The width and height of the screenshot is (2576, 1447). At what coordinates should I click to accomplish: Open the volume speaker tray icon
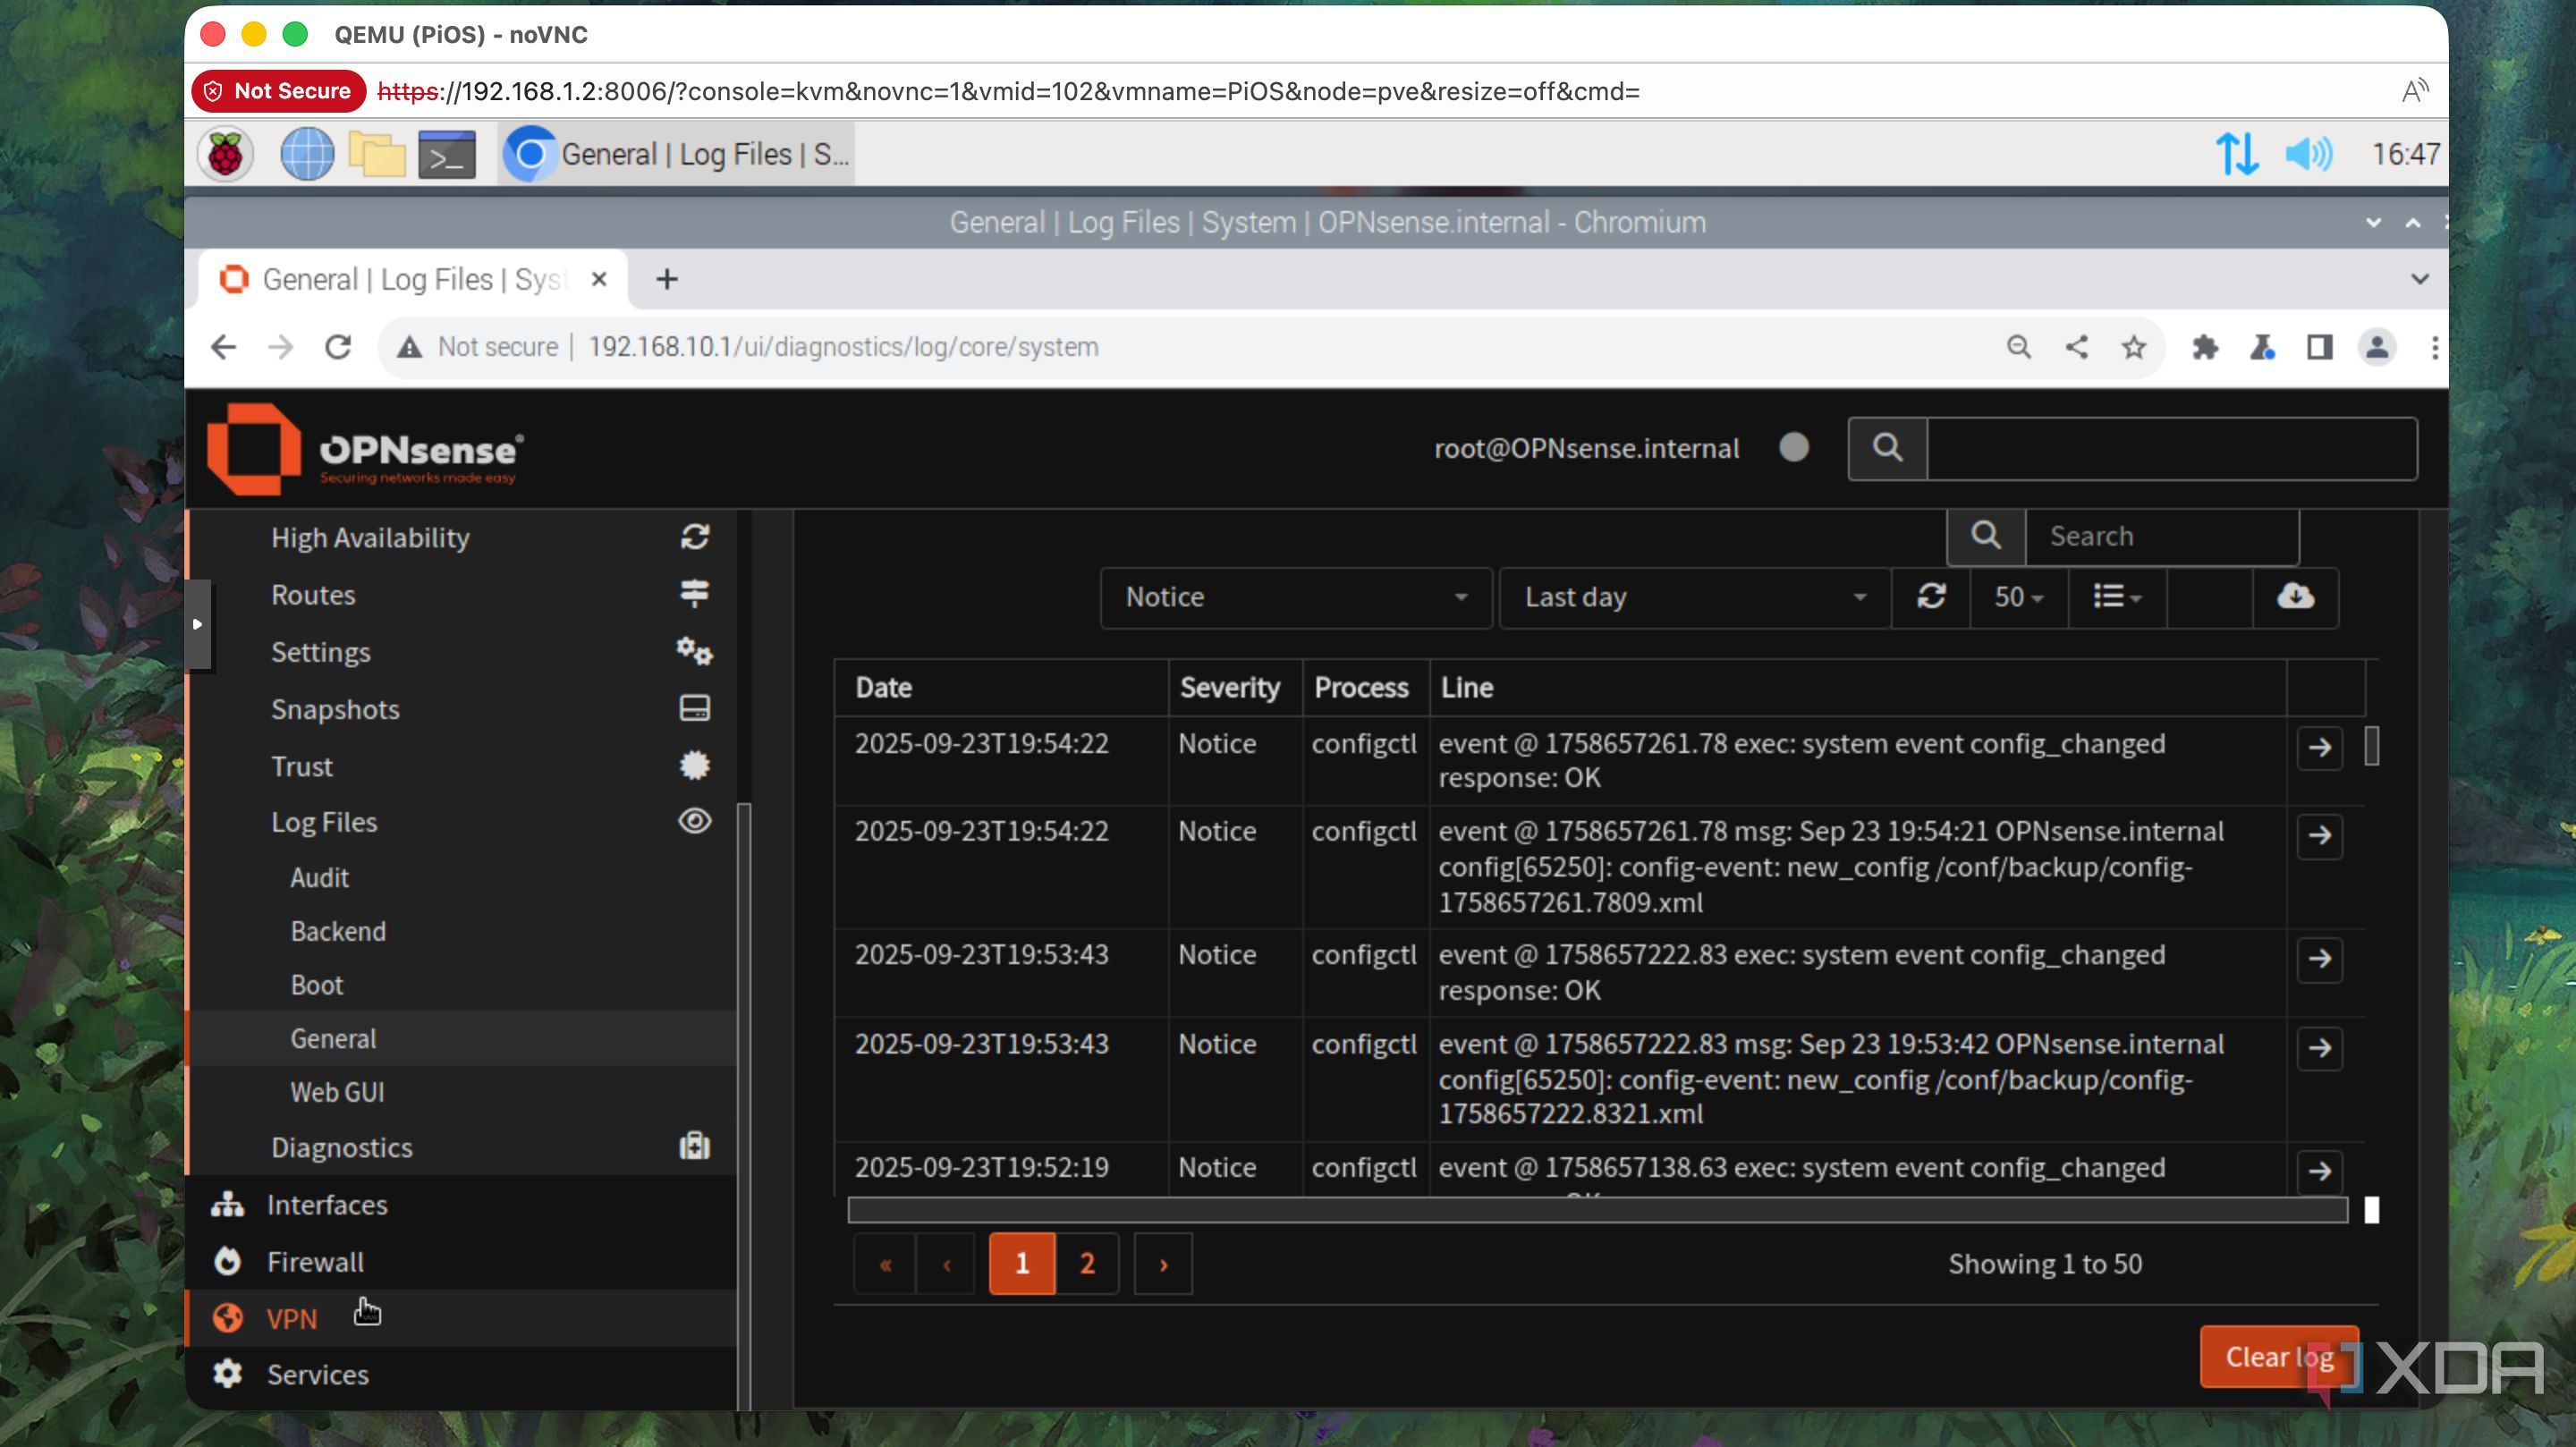pos(2307,154)
